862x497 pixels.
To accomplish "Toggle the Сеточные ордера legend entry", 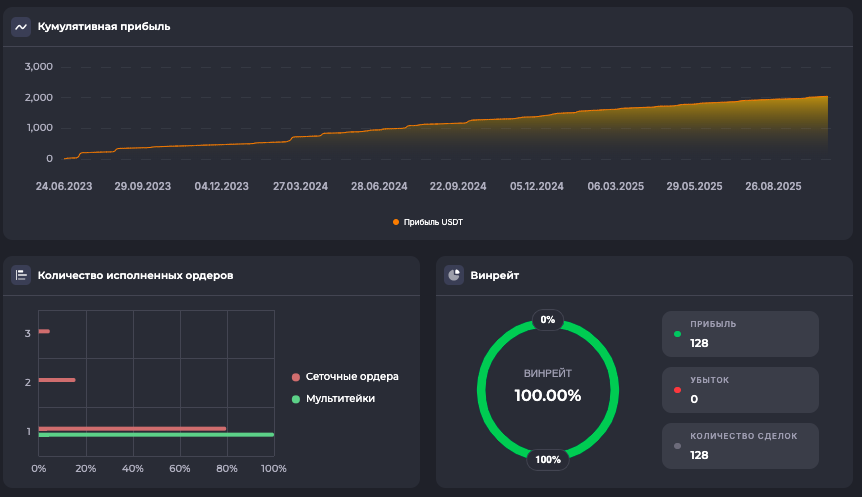I will point(344,377).
